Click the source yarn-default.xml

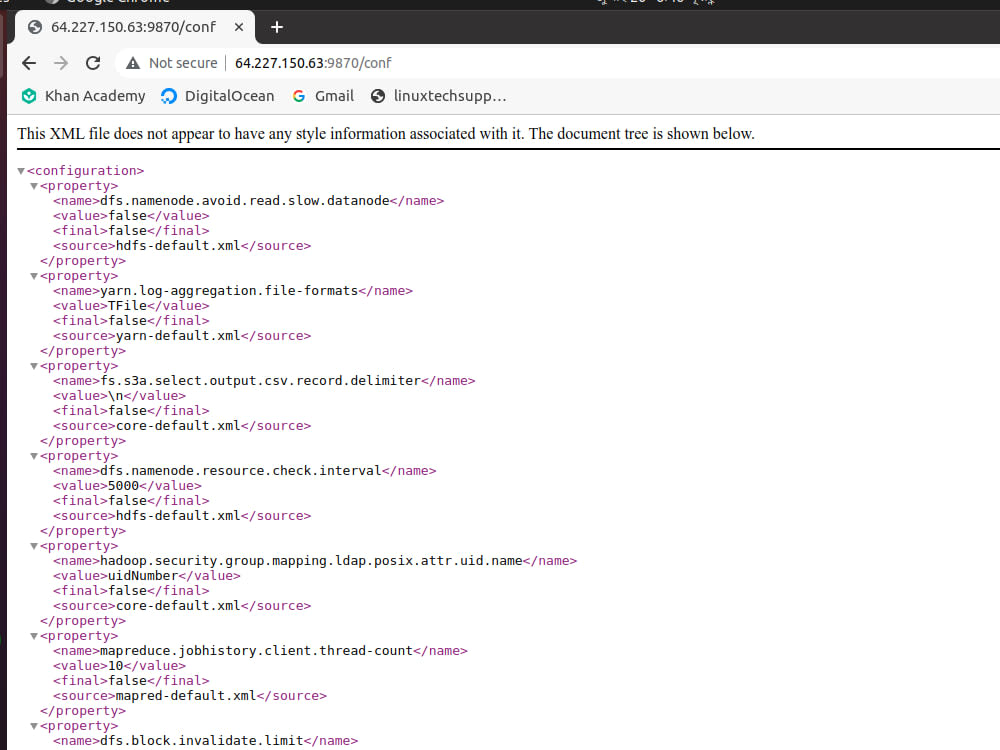click(179, 335)
